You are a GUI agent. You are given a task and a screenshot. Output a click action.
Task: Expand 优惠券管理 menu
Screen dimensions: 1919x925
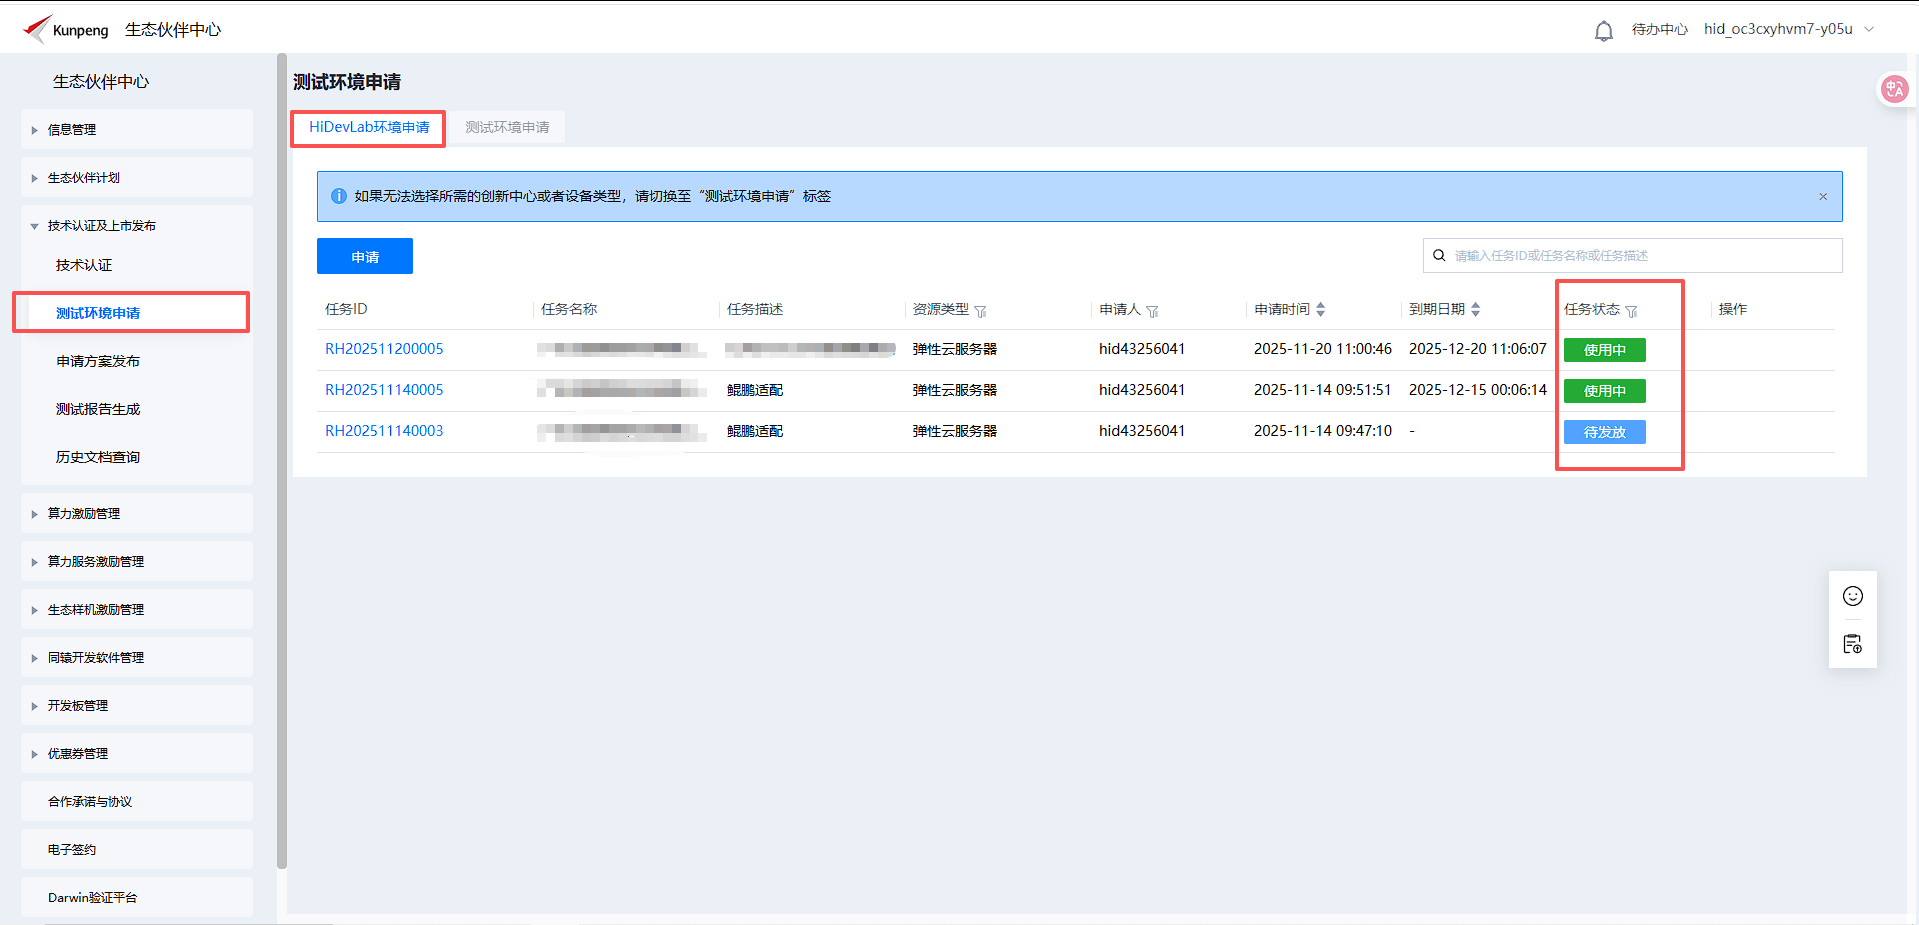(136, 753)
